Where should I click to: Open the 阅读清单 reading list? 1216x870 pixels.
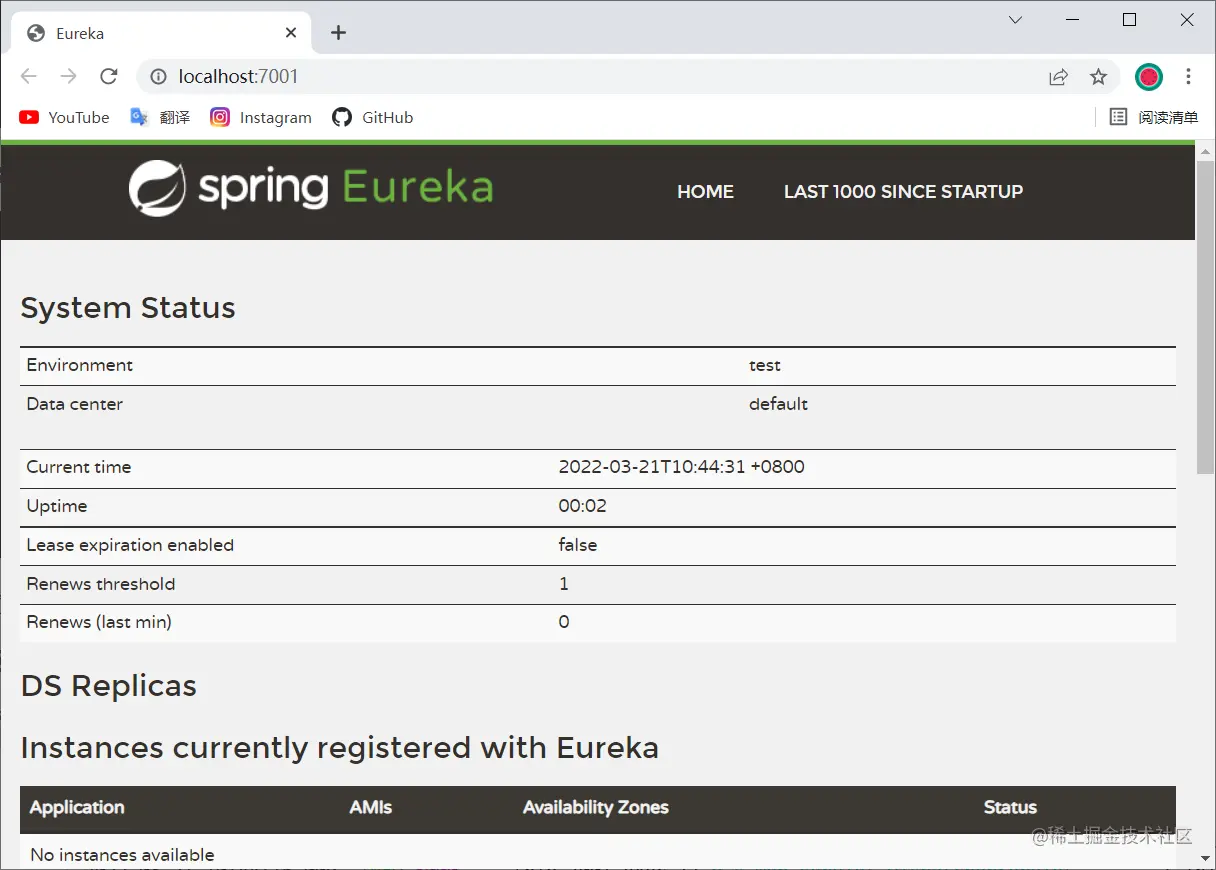pyautogui.click(x=1154, y=117)
